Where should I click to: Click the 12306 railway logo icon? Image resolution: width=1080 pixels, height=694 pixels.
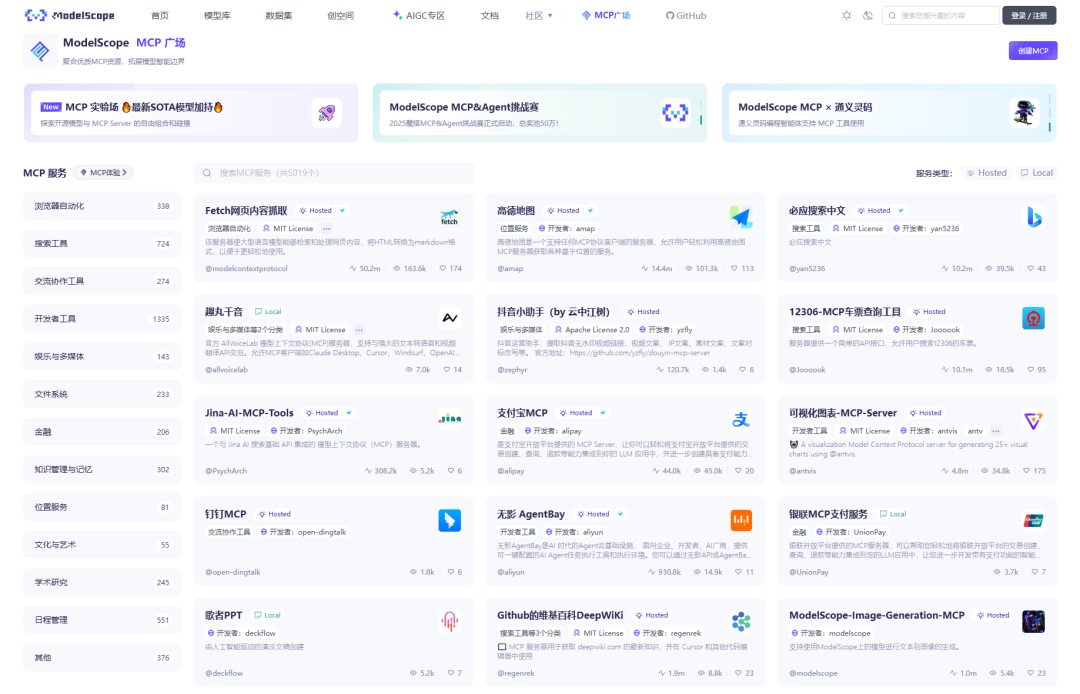click(1033, 318)
